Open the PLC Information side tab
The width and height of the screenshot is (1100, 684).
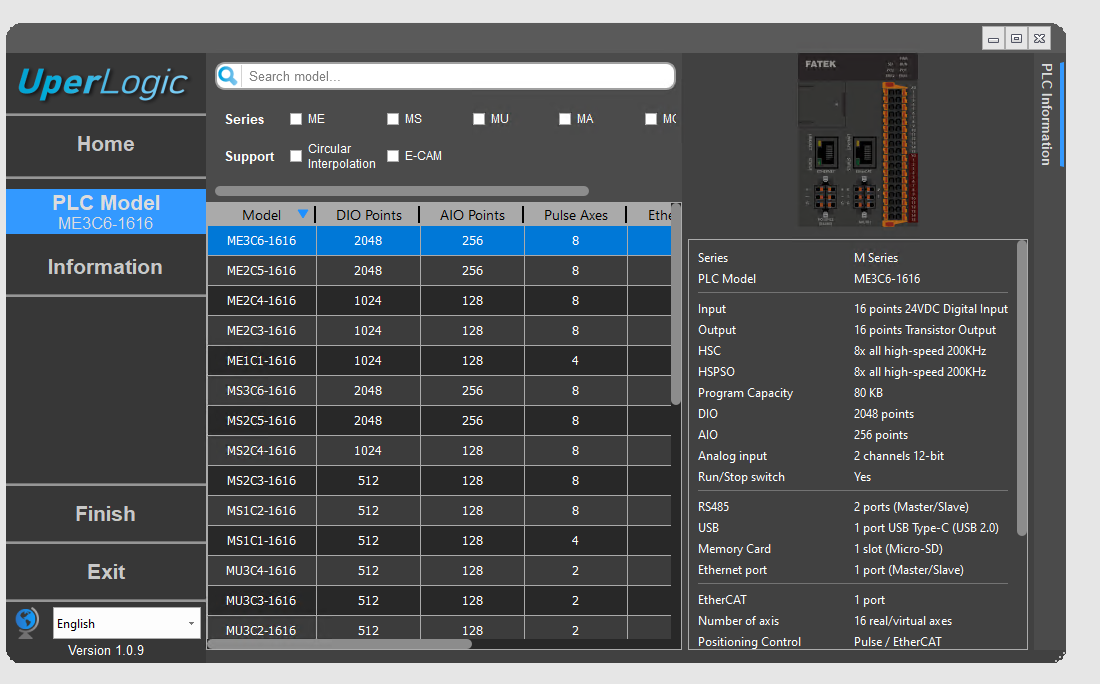coord(1046,114)
